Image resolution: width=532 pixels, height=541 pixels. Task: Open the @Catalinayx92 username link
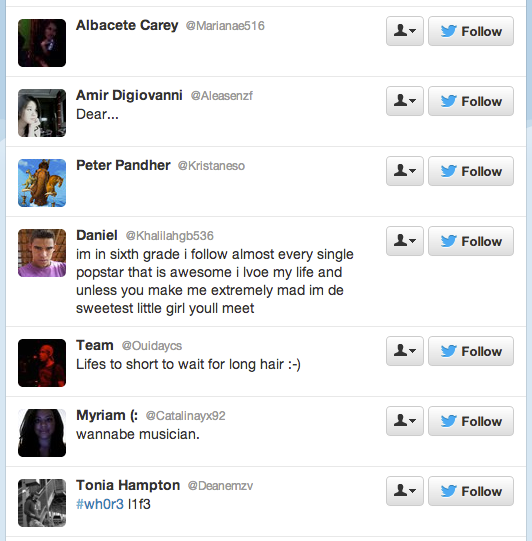pos(186,416)
